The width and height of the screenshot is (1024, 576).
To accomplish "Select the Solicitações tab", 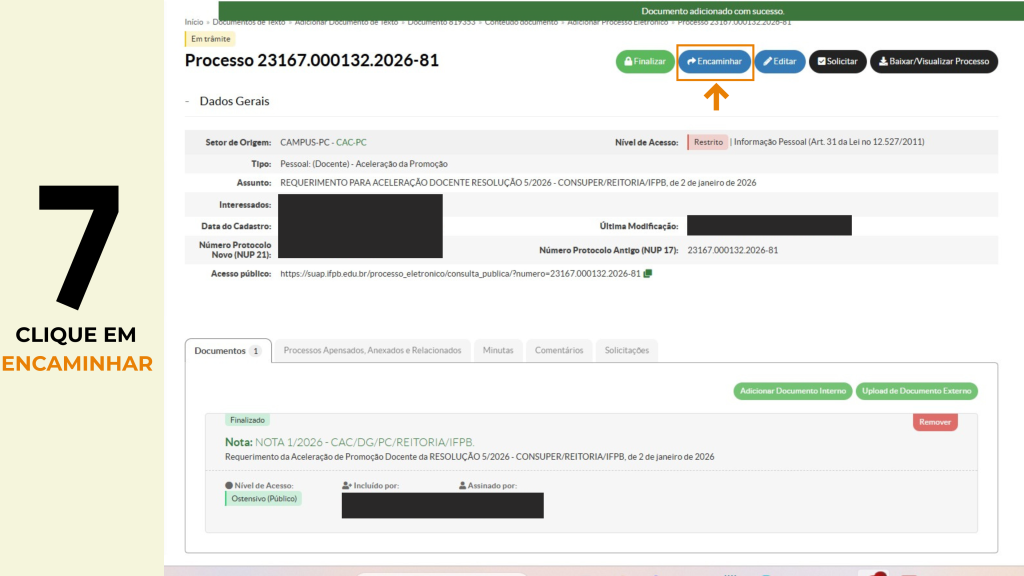I will (626, 350).
